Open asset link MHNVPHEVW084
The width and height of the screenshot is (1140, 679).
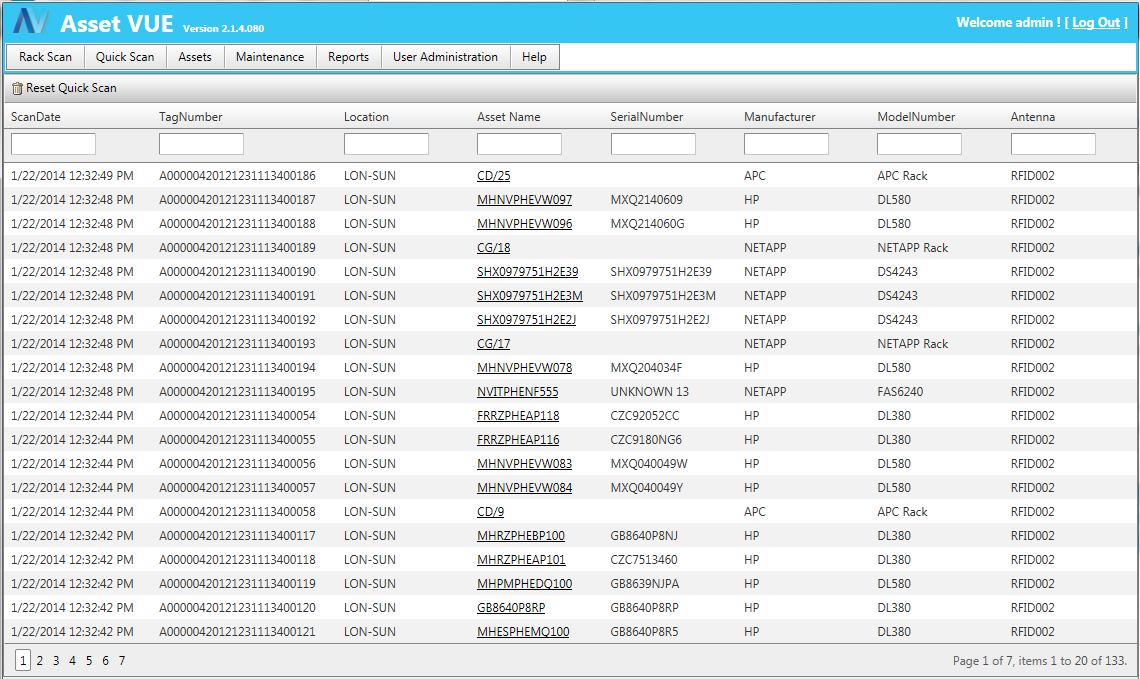[524, 488]
